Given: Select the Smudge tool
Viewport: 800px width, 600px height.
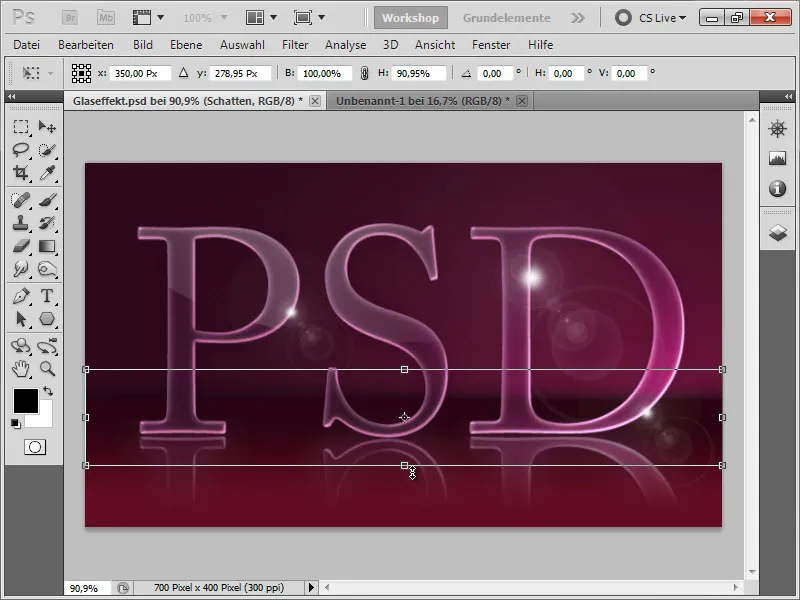Looking at the screenshot, I should 21,269.
